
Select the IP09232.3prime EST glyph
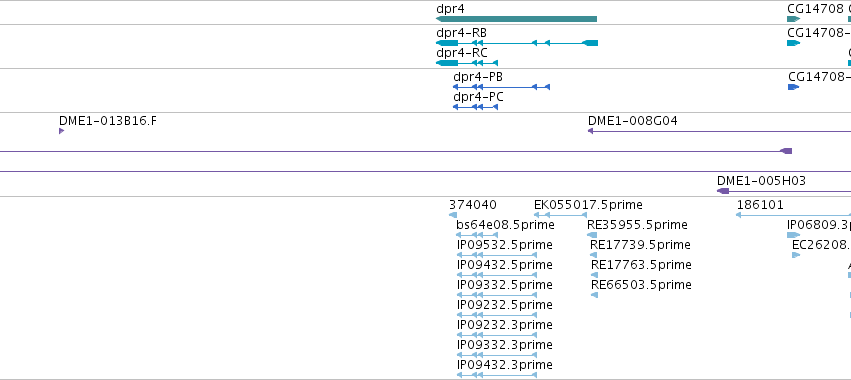497,335
